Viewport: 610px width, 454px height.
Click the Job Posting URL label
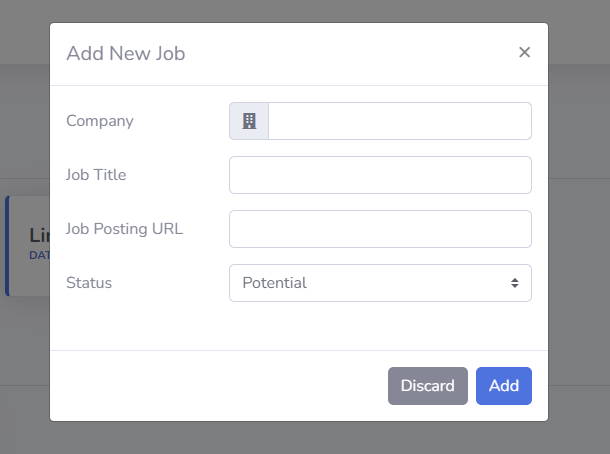[124, 229]
